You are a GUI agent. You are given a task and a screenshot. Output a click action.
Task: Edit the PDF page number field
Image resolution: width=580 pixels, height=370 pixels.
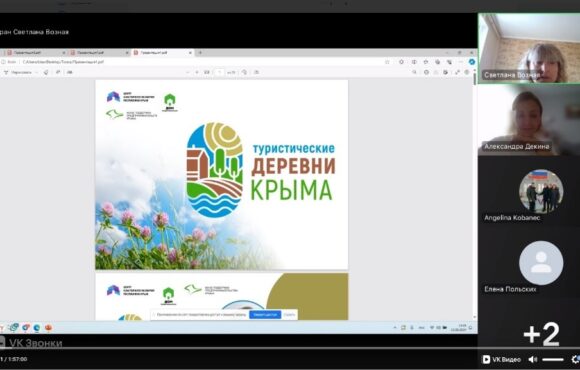point(219,72)
